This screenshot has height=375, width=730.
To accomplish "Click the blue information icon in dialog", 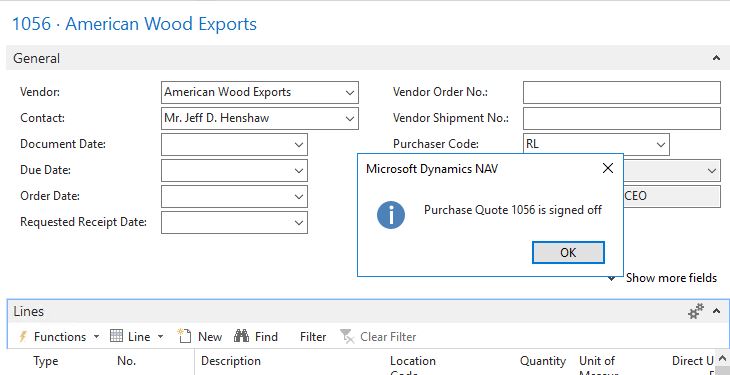I will [391, 215].
